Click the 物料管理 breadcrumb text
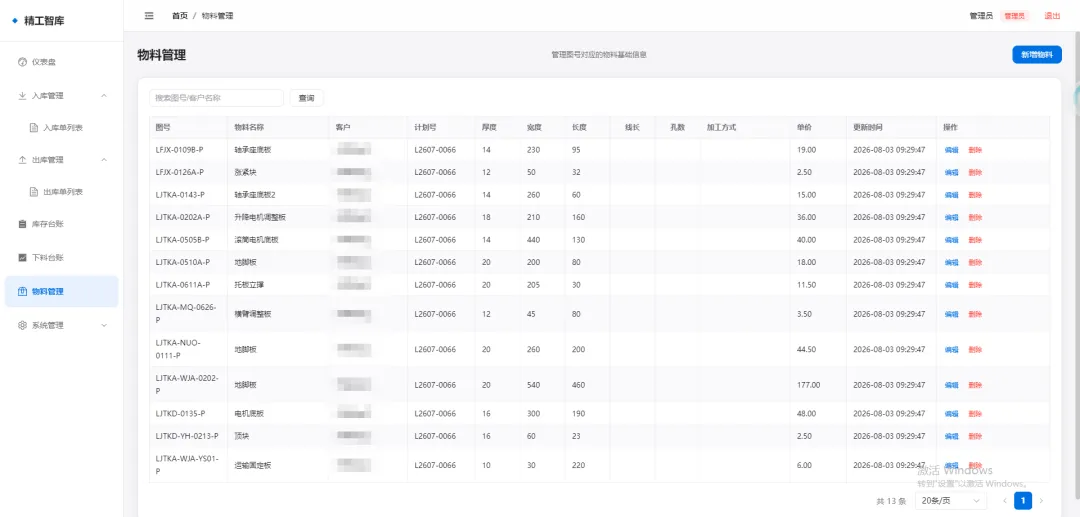 217,16
